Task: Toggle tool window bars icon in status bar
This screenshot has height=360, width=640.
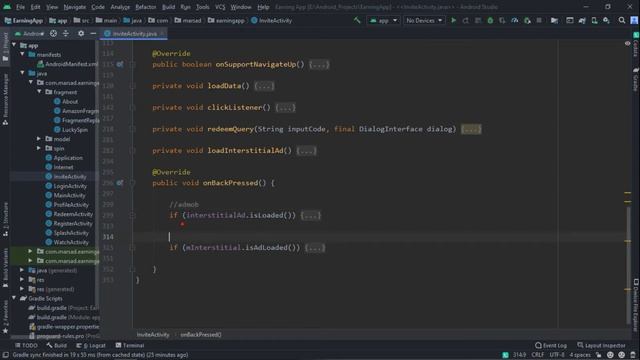Action: tap(6, 355)
